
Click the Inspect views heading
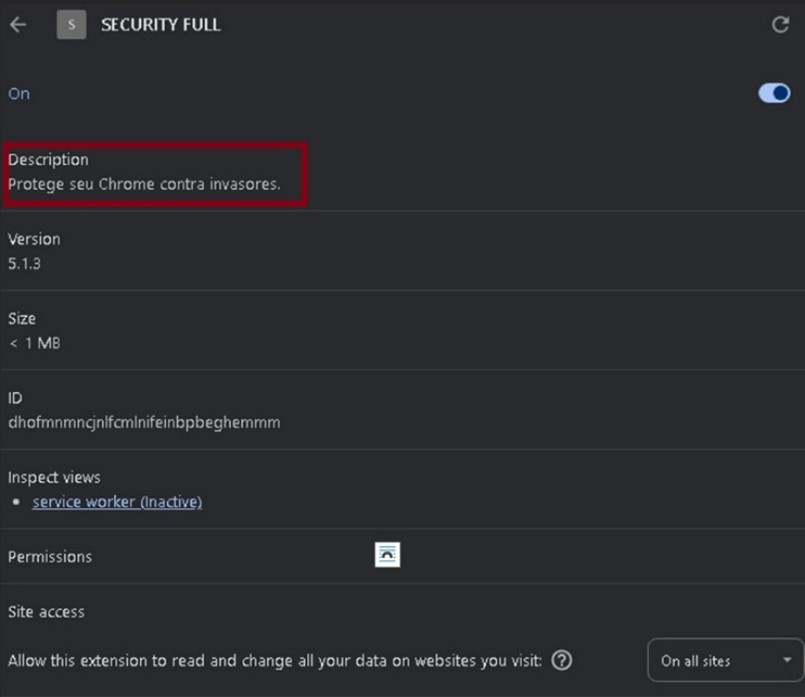pos(54,477)
